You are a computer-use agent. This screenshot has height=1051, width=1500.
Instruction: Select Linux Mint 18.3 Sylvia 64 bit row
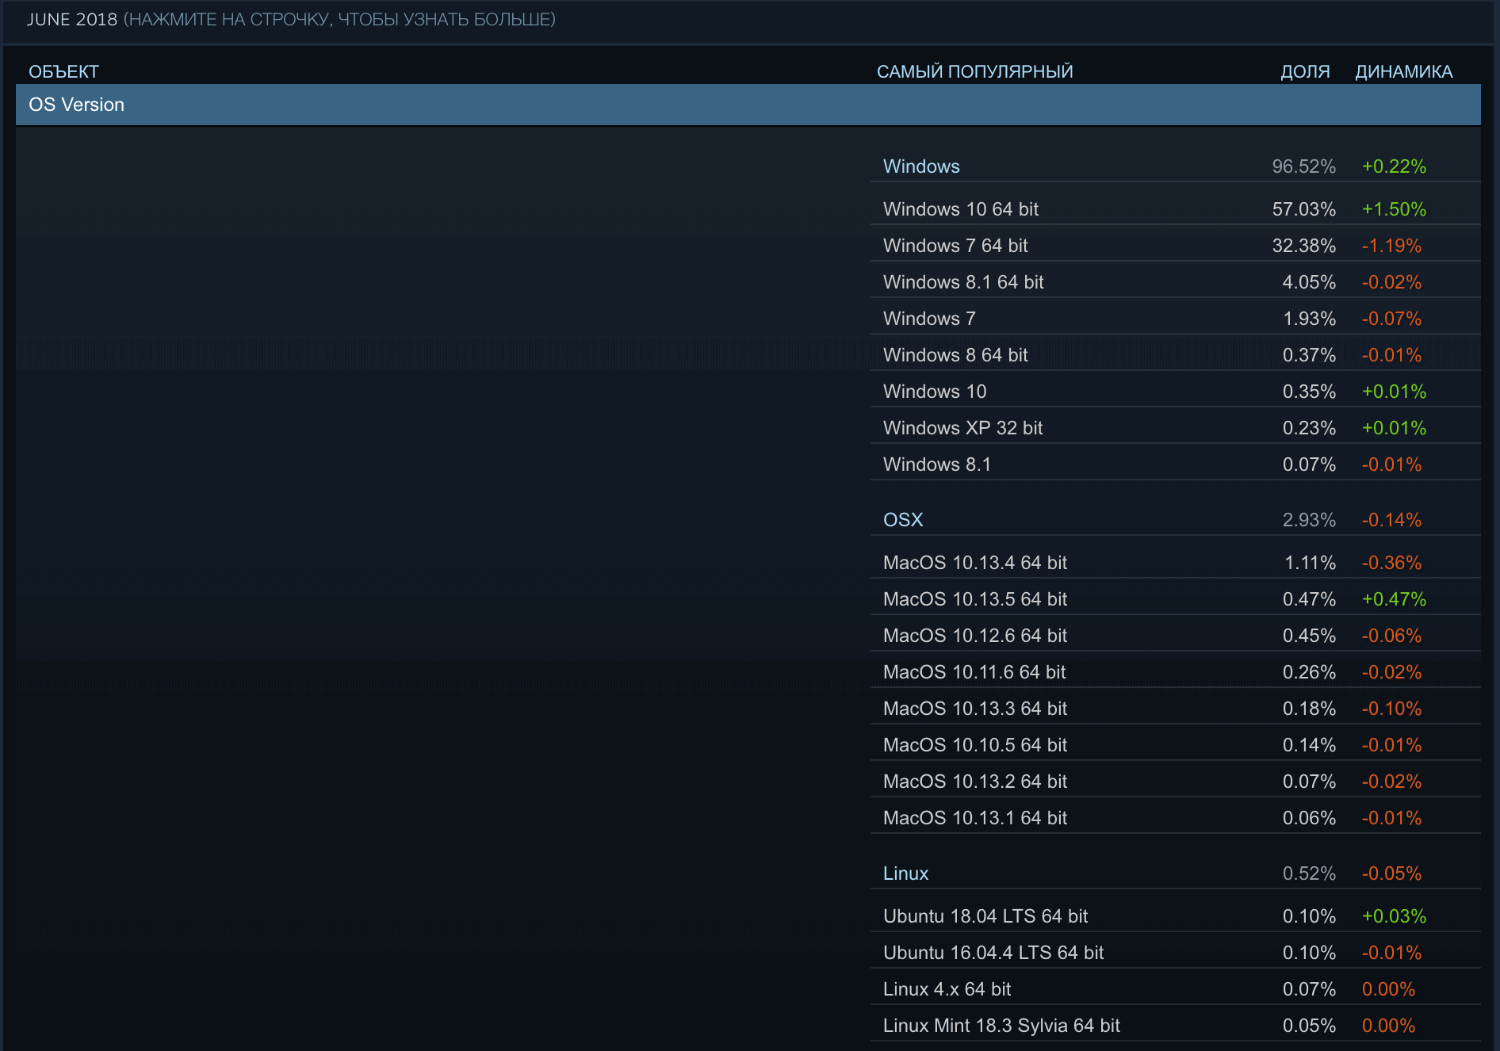[1175, 1026]
